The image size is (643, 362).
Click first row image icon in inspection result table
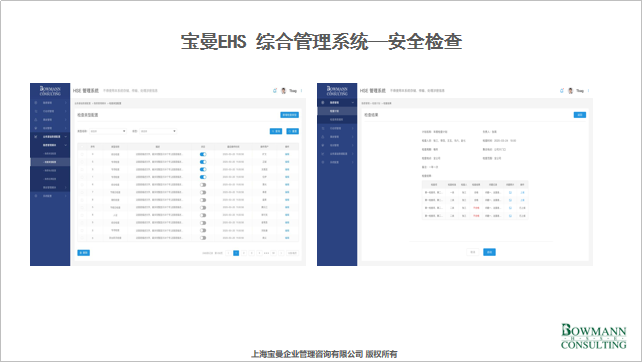pos(510,192)
